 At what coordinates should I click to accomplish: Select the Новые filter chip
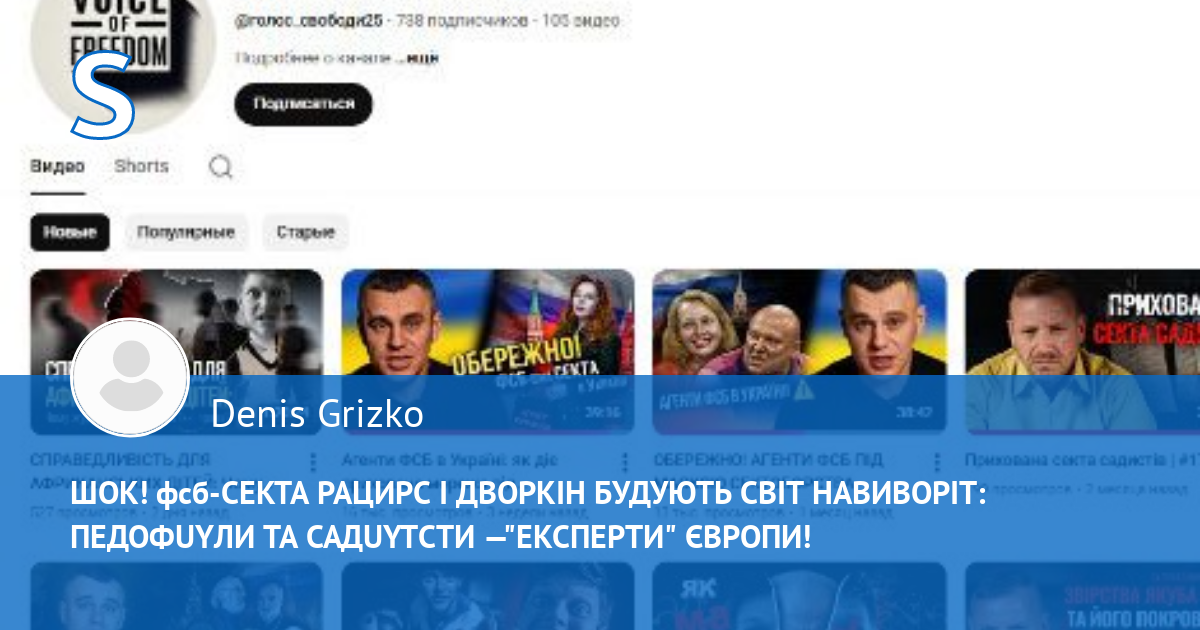[69, 232]
